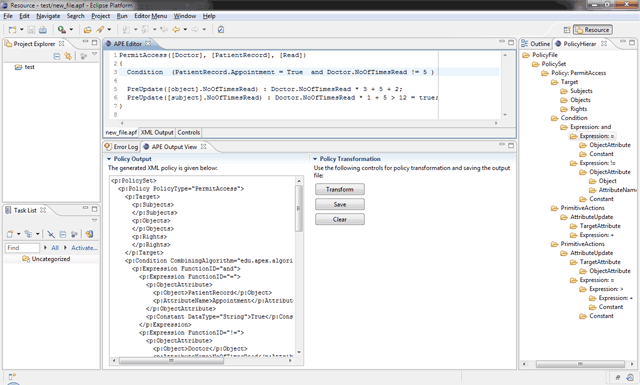This screenshot has width=640, height=385.
Task: Click the Open Perspective icon
Action: [567, 30]
